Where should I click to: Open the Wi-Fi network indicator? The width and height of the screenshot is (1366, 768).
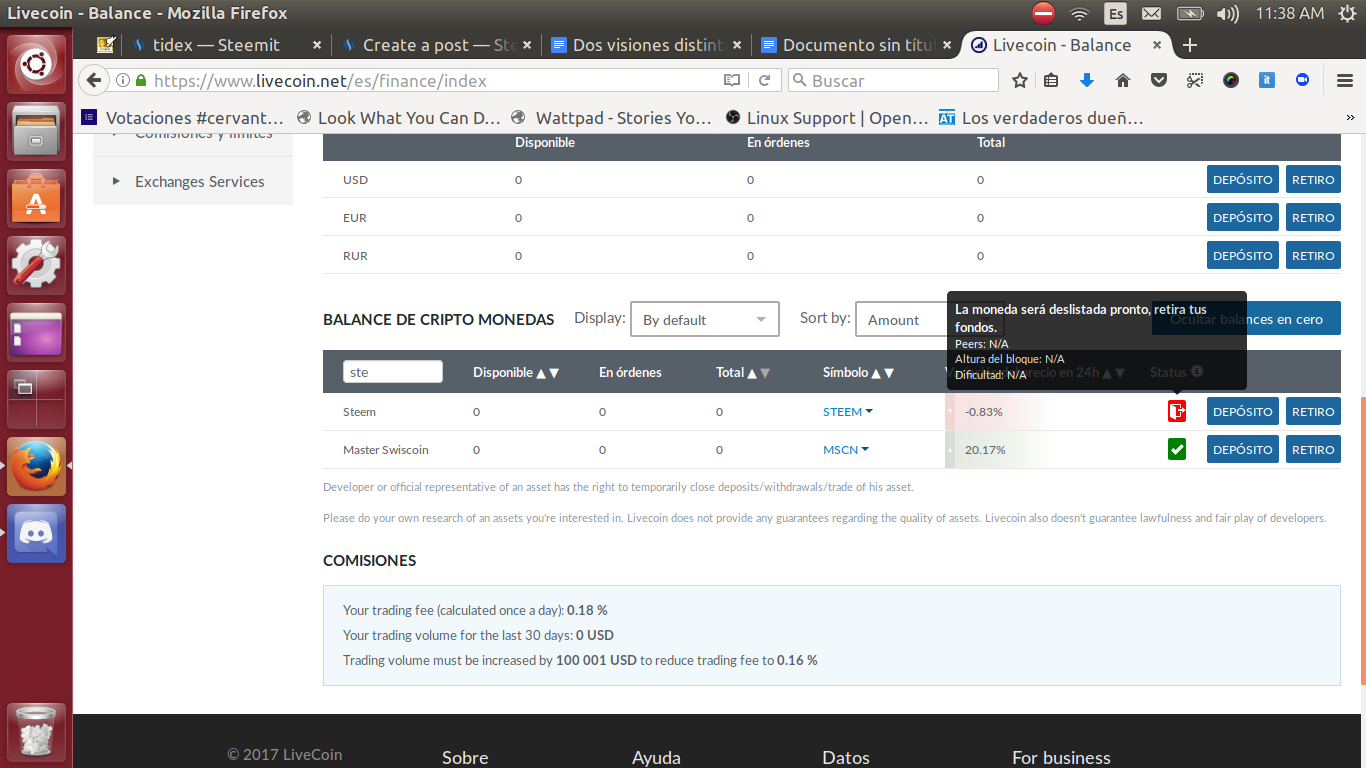coord(1079,13)
